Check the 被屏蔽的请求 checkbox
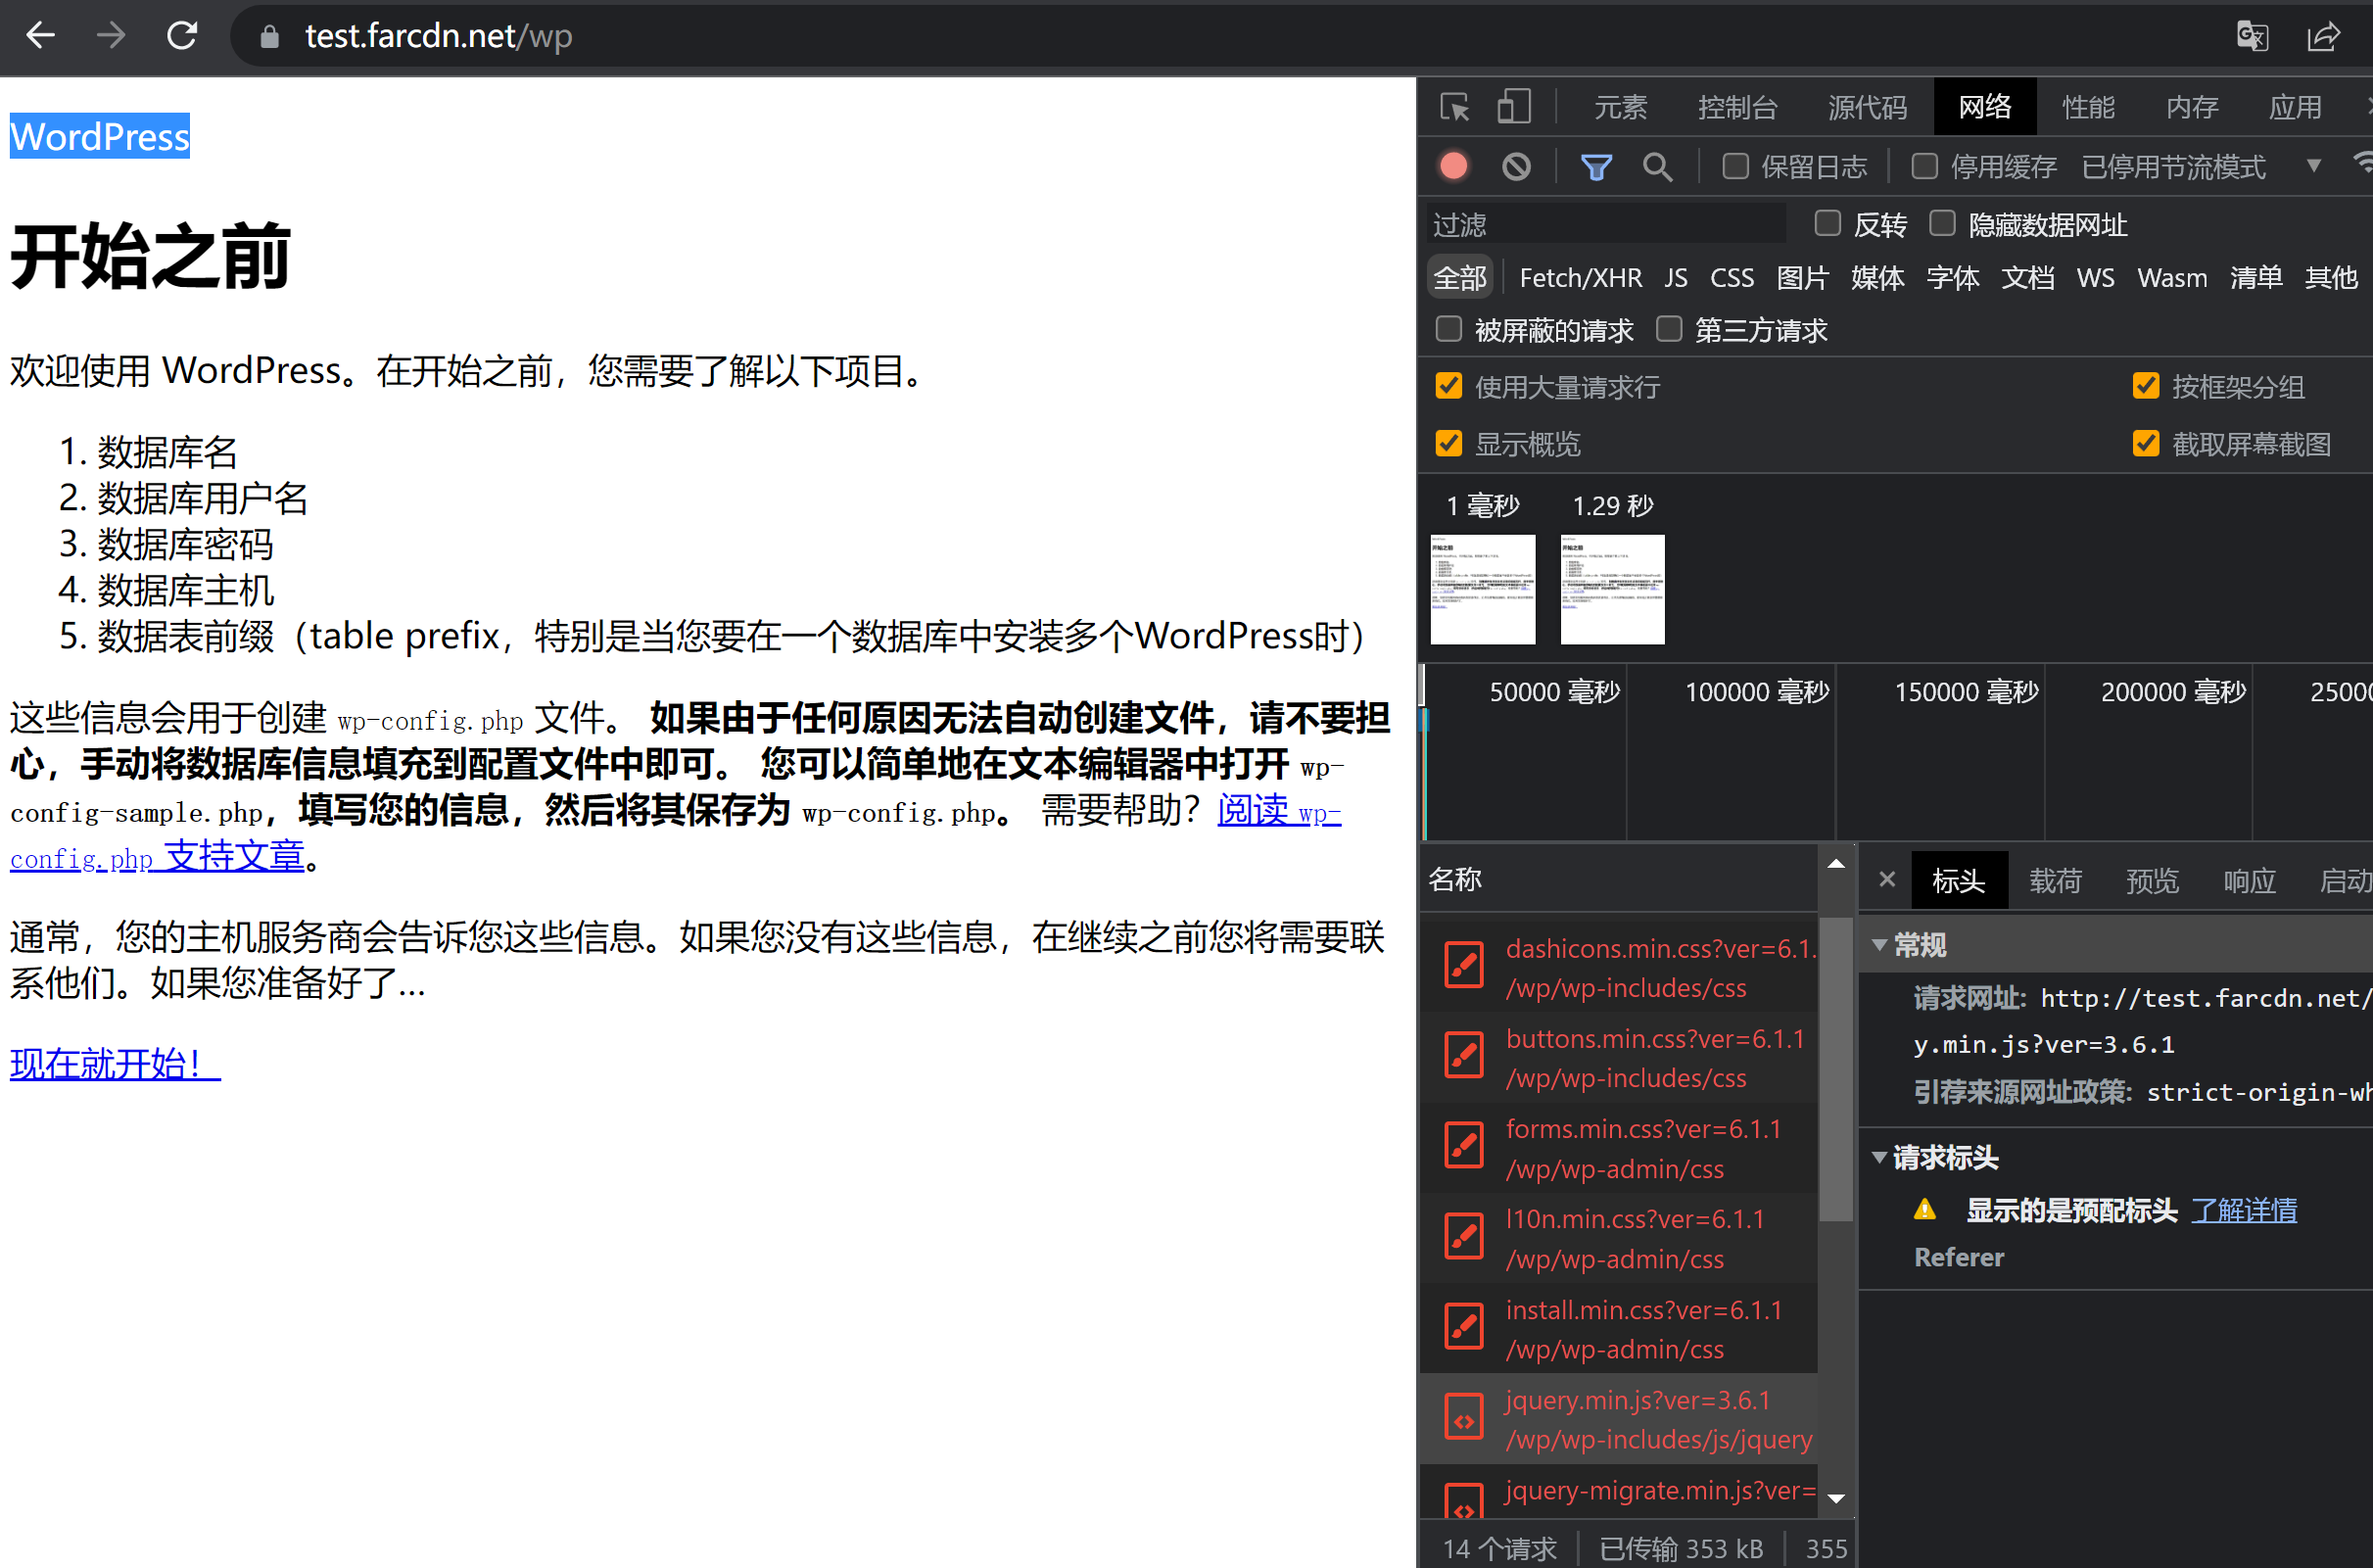Image resolution: width=2373 pixels, height=1568 pixels. 1448,329
